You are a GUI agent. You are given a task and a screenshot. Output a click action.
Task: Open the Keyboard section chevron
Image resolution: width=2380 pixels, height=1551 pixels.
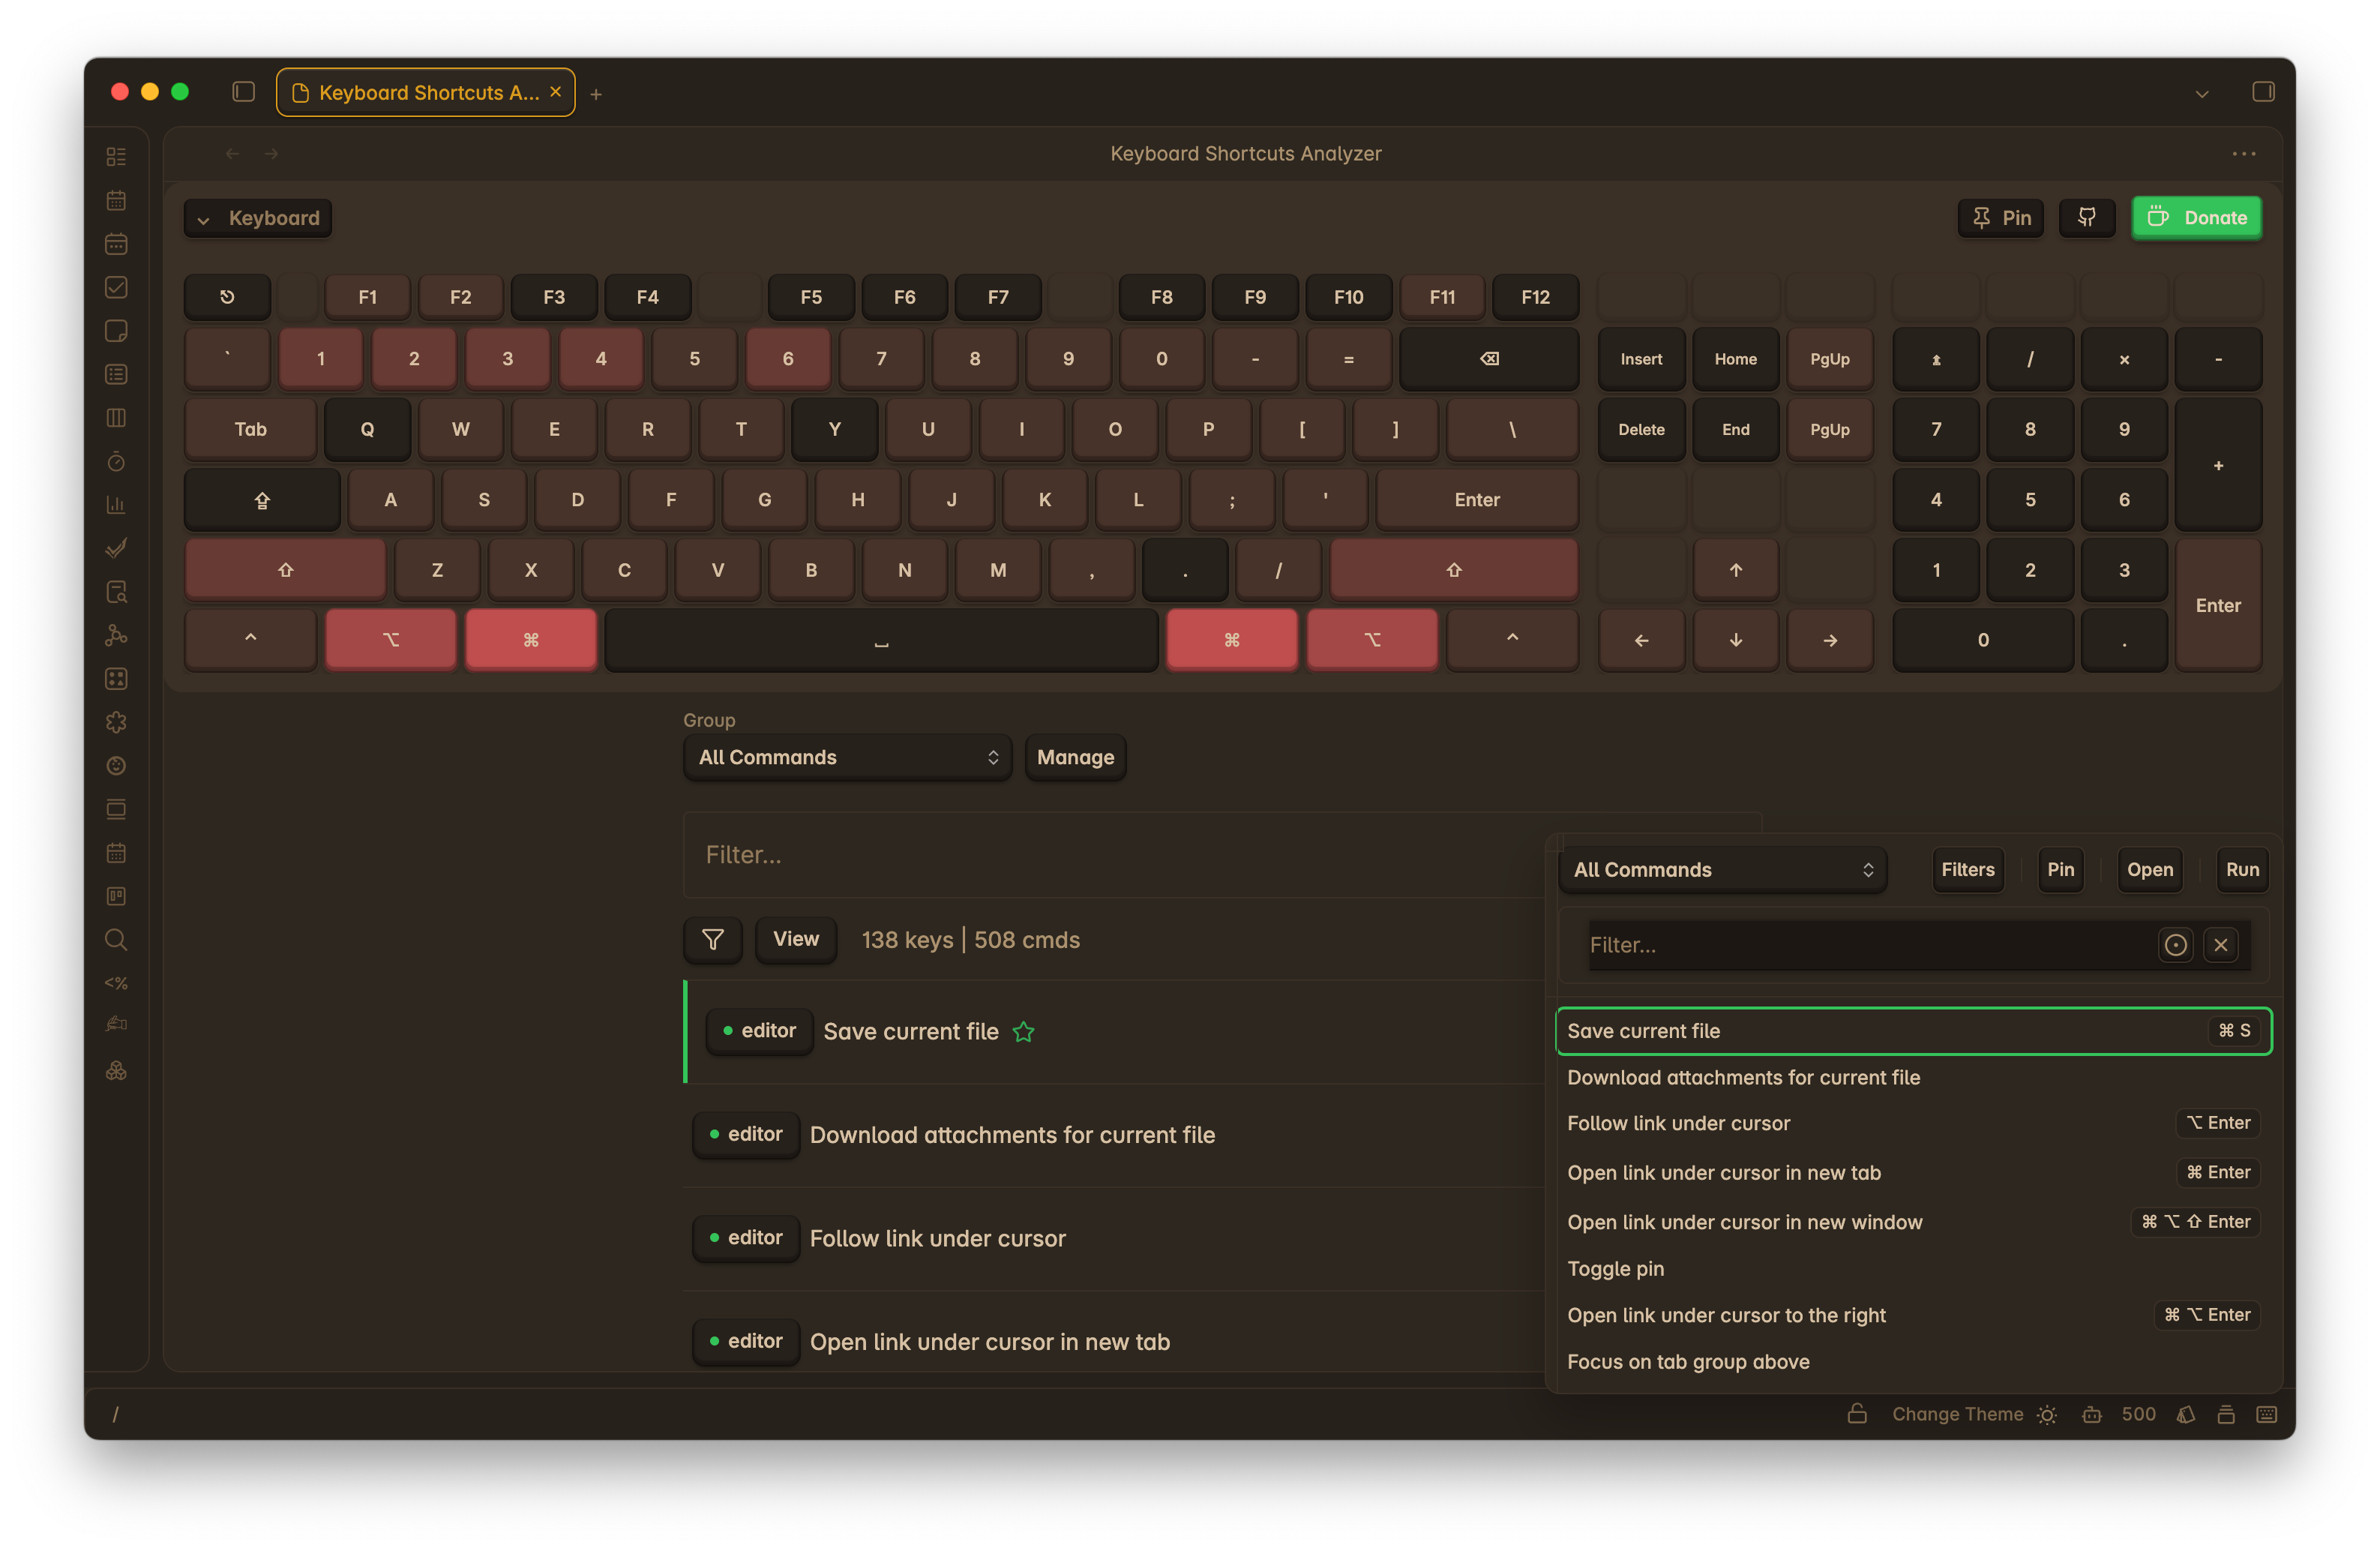[x=204, y=218]
